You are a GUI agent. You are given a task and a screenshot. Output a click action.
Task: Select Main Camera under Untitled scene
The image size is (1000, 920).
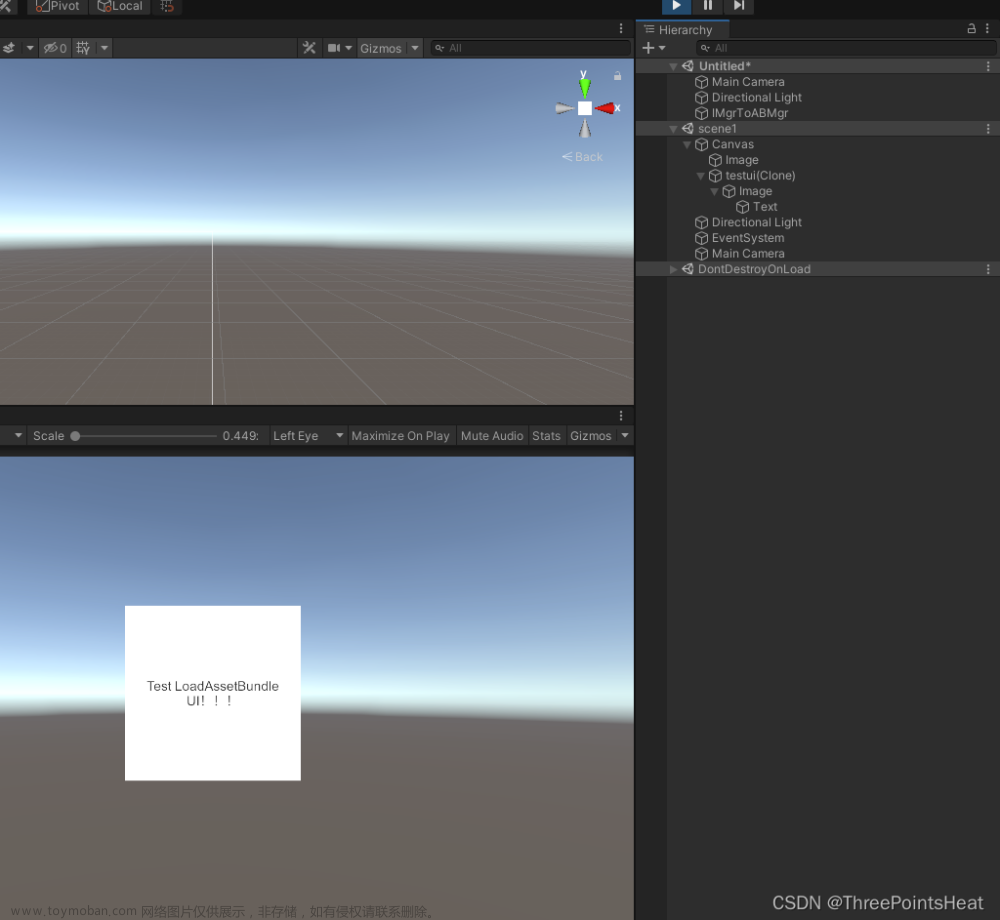pyautogui.click(x=747, y=82)
